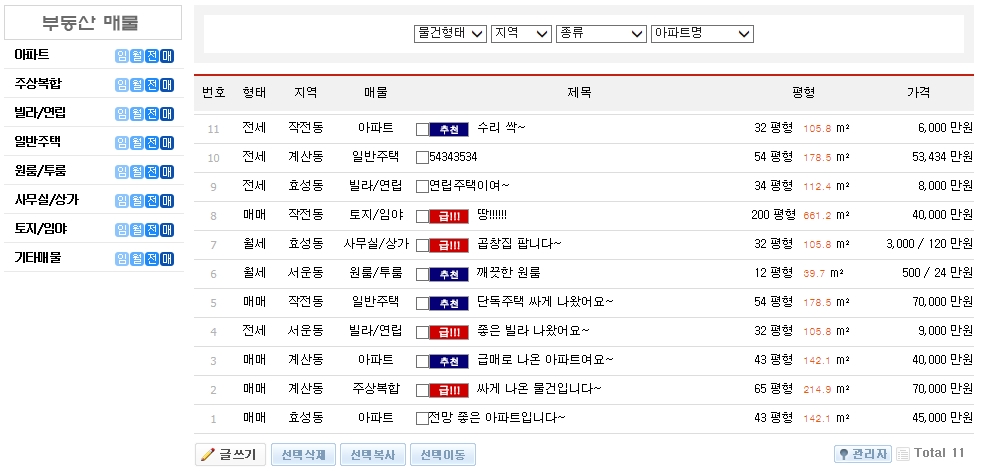Go to the 토지/임야 category
Screen dimensions: 984x471
point(40,229)
